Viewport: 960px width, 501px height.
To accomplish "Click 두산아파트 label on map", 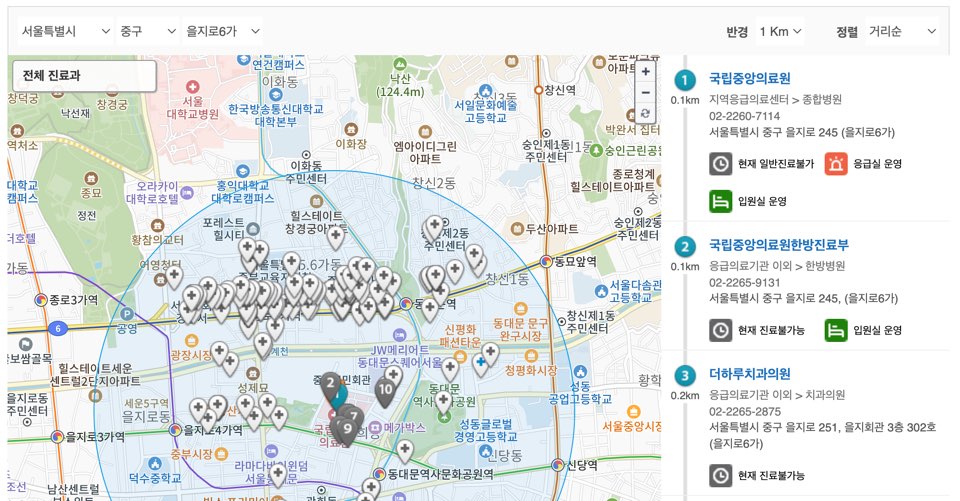I will [552, 229].
